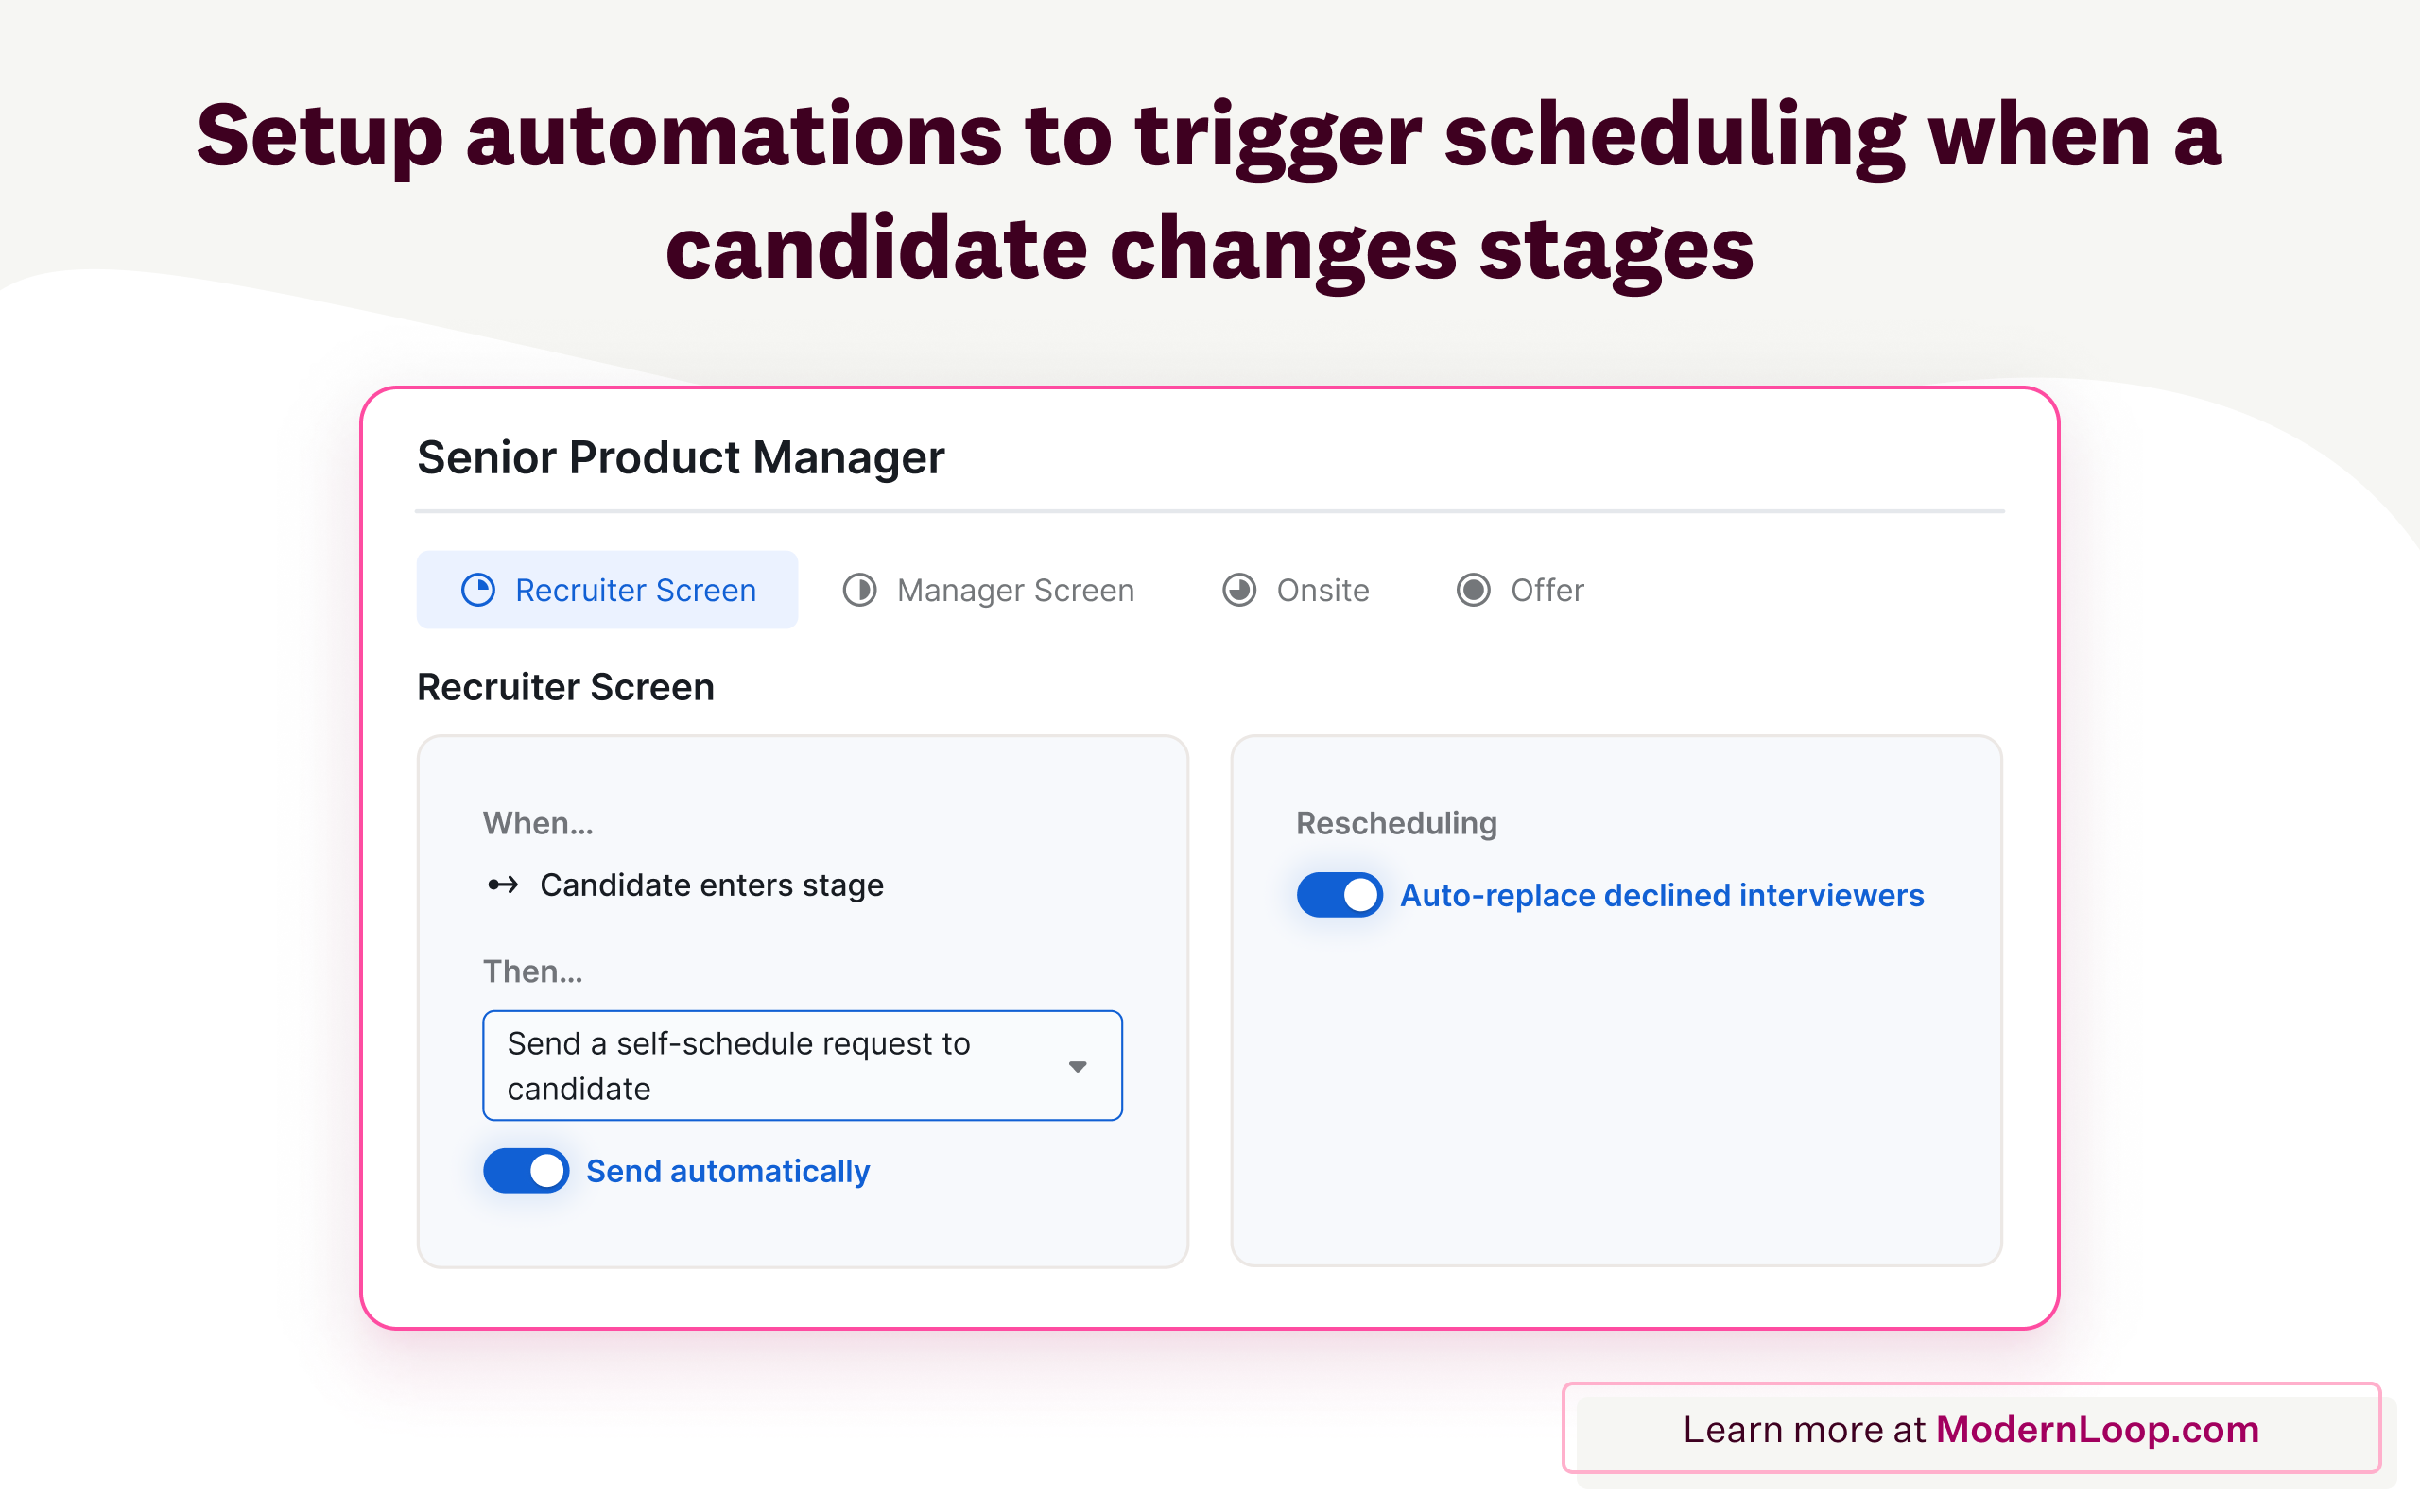Open the ModernLoop.com link
The image size is (2420, 1512).
(2097, 1430)
